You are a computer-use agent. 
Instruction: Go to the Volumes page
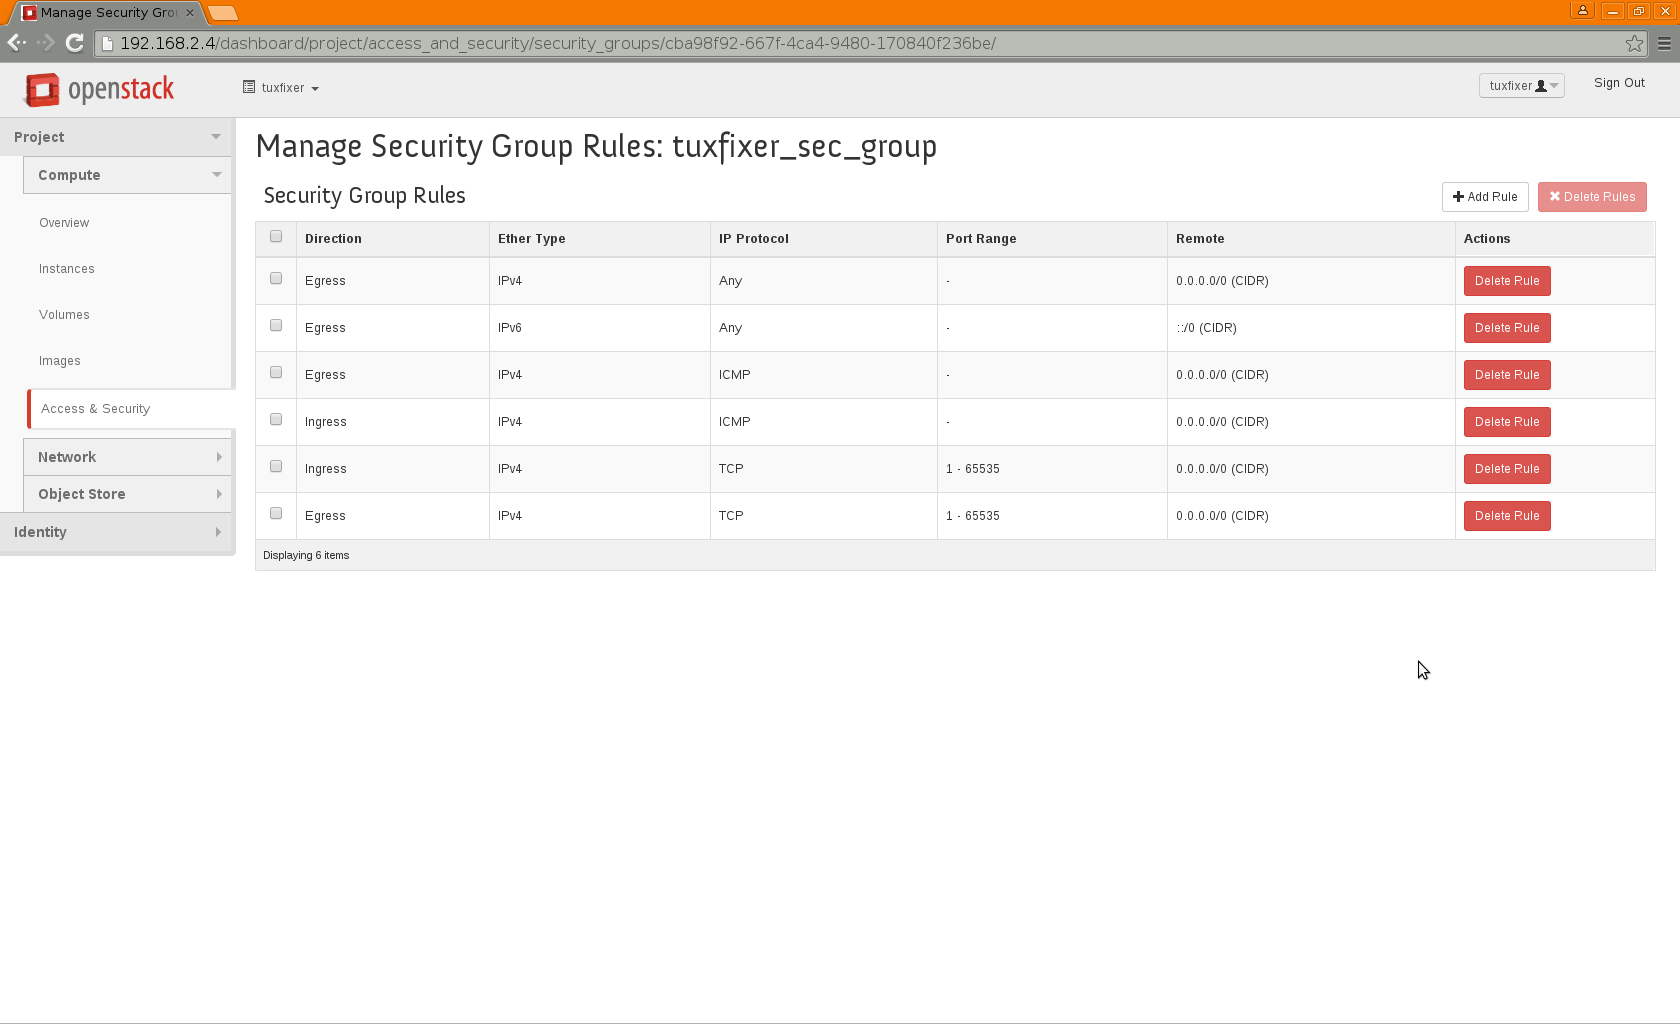point(64,315)
